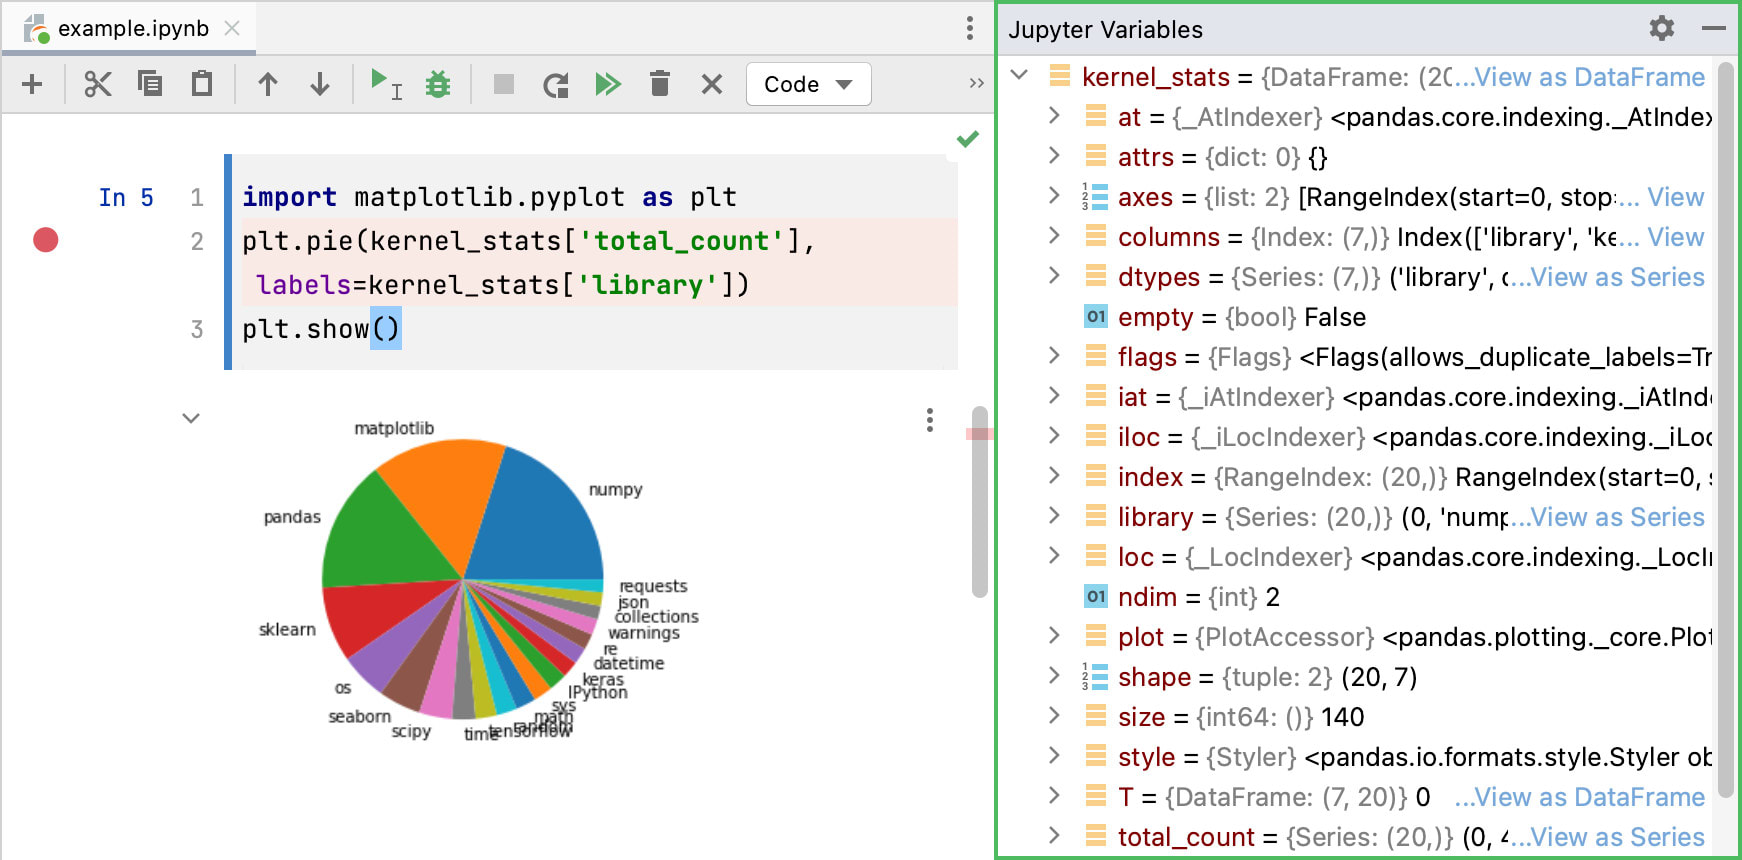Image resolution: width=1742 pixels, height=860 pixels.
Task: Debug cell using the bug icon
Action: [438, 84]
